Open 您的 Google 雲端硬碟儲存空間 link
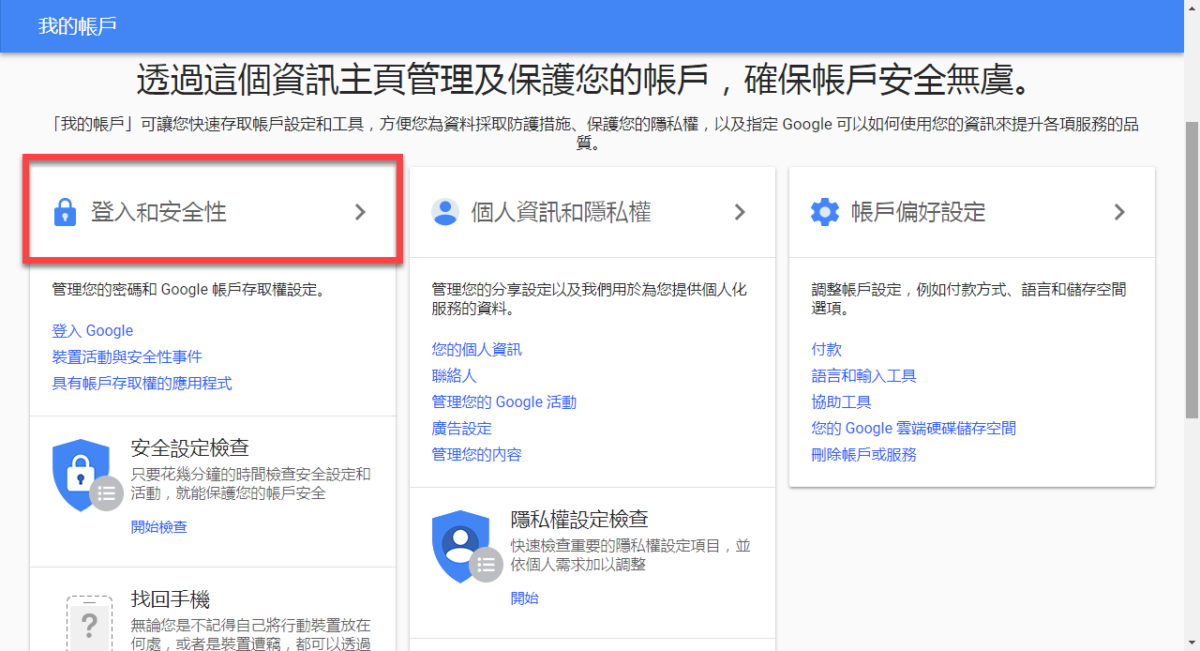This screenshot has height=651, width=1200. tap(914, 428)
